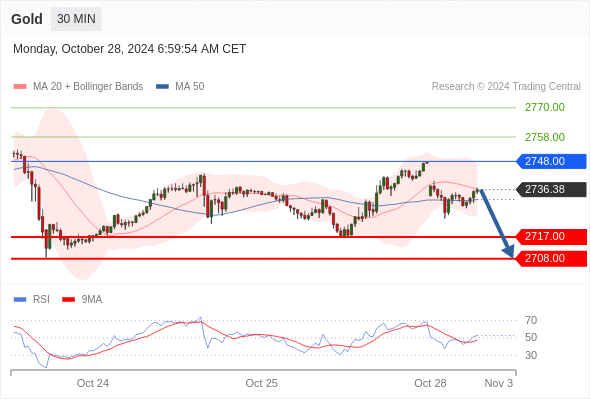Toggle the MA 50 legend label
This screenshot has height=400, width=590.
pos(190,87)
